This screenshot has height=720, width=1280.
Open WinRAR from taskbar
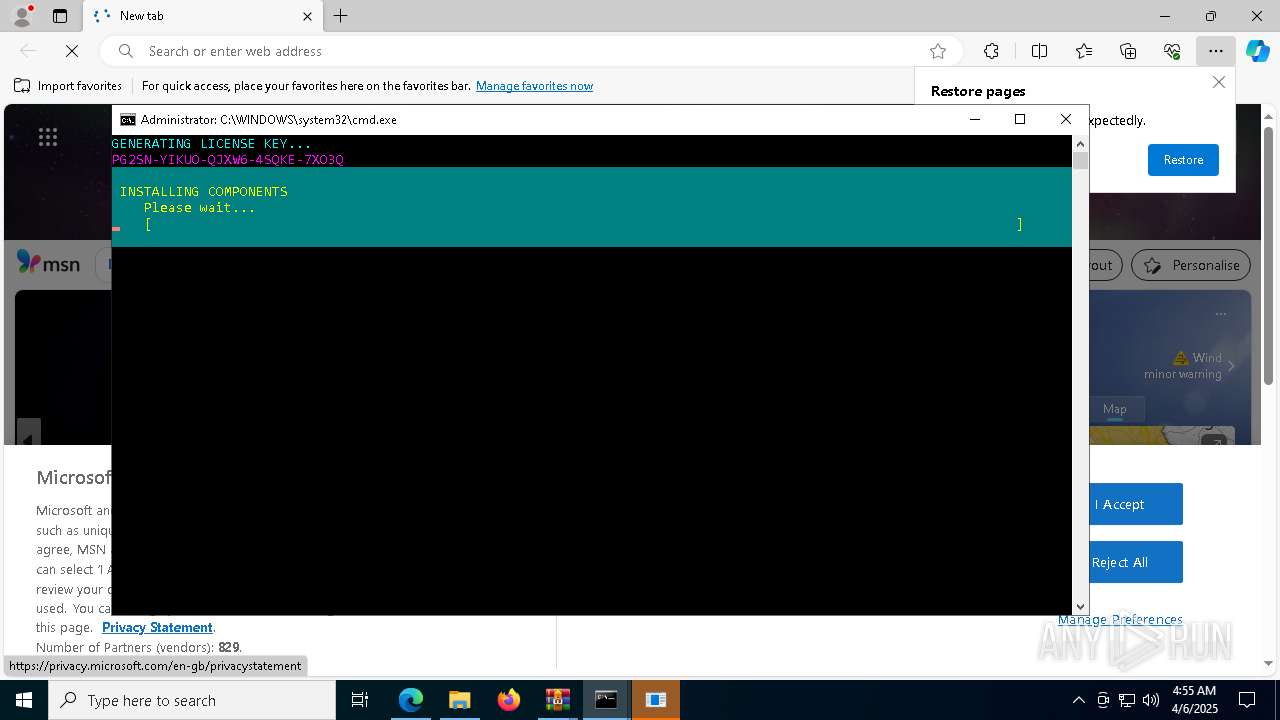(557, 700)
